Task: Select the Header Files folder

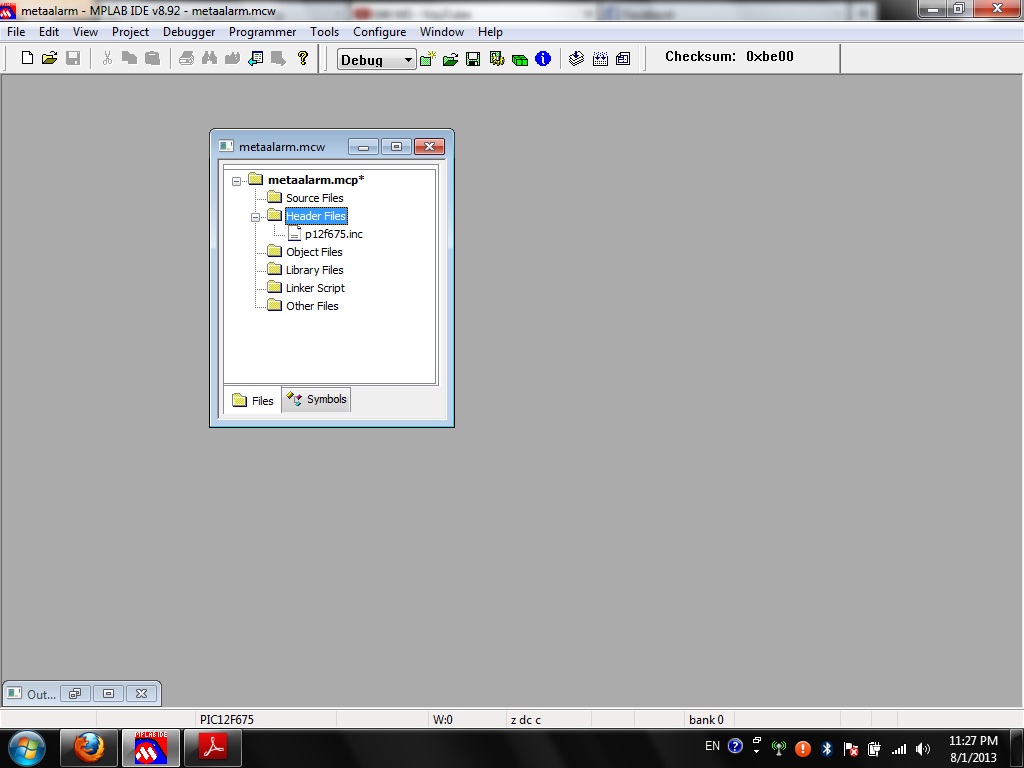Action: [316, 216]
